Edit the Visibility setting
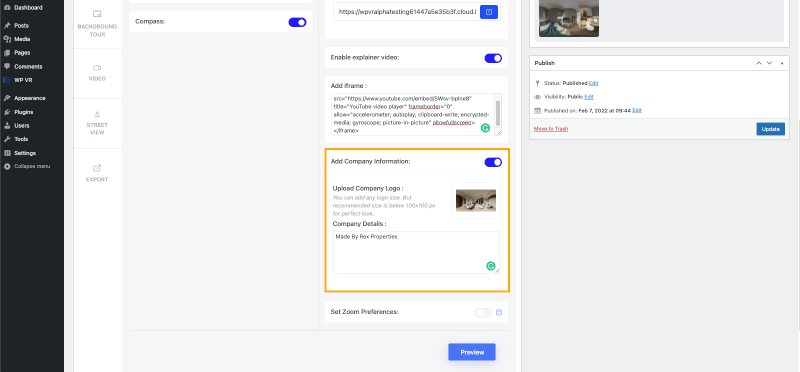 tap(589, 96)
